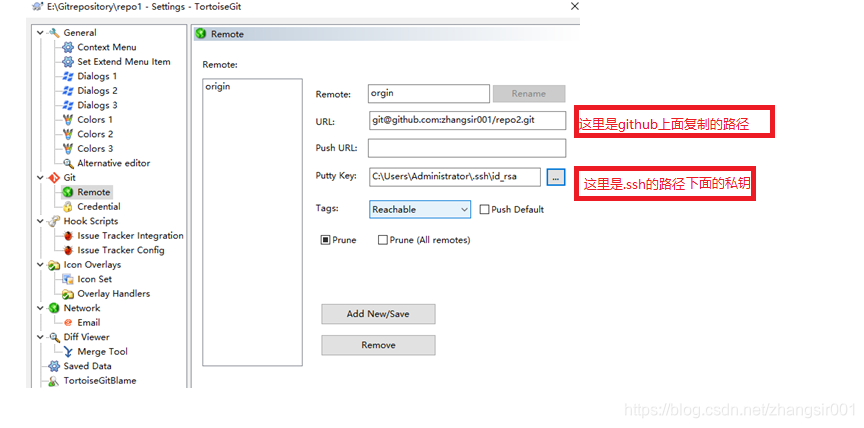864x428 pixels.
Task: Open the Tags Reachable dropdown
Action: click(x=420, y=209)
